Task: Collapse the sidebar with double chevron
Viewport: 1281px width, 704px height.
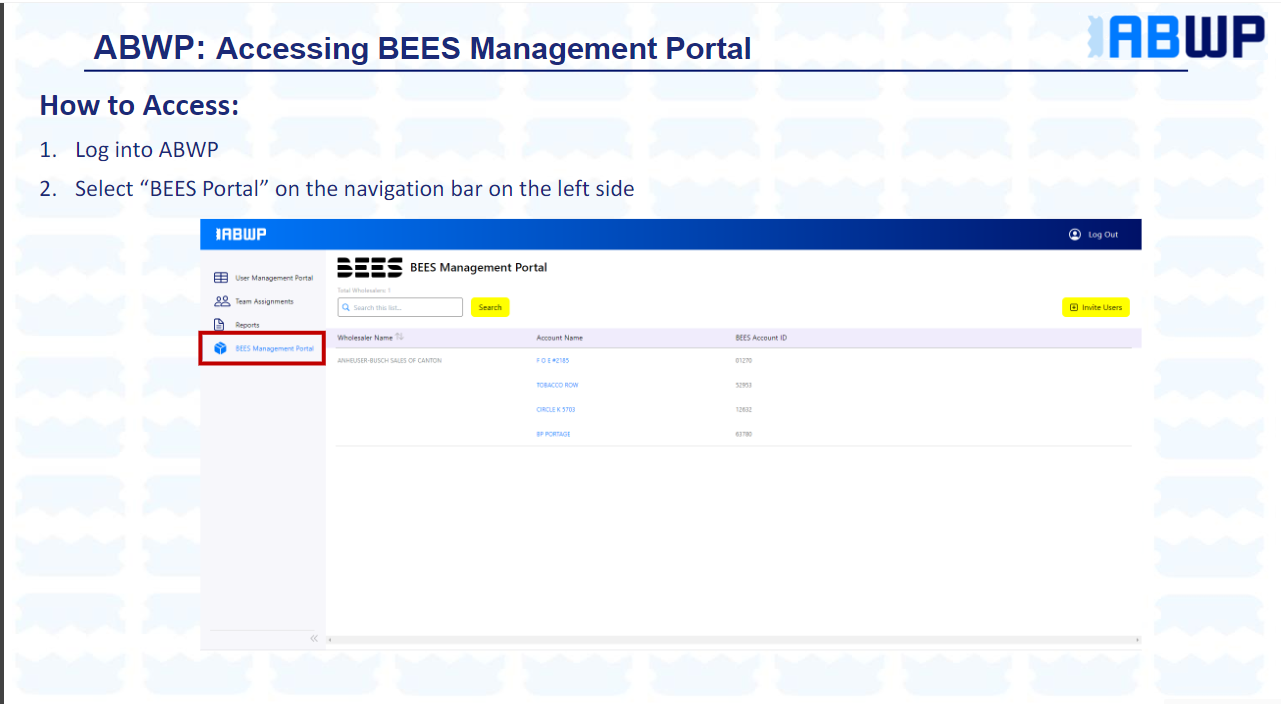Action: coord(313,638)
